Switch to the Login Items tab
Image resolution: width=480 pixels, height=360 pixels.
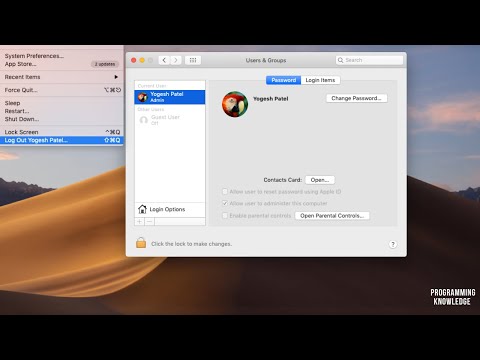320,80
